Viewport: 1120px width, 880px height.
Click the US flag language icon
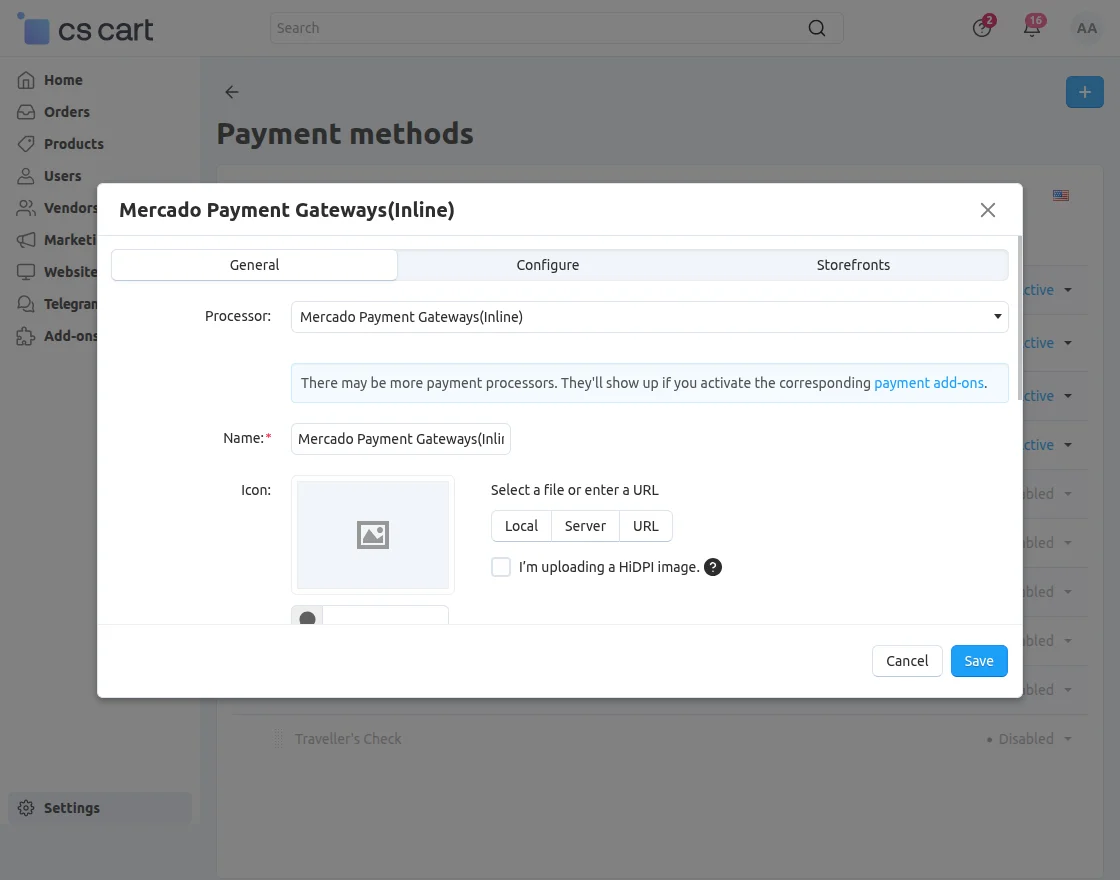(1061, 195)
